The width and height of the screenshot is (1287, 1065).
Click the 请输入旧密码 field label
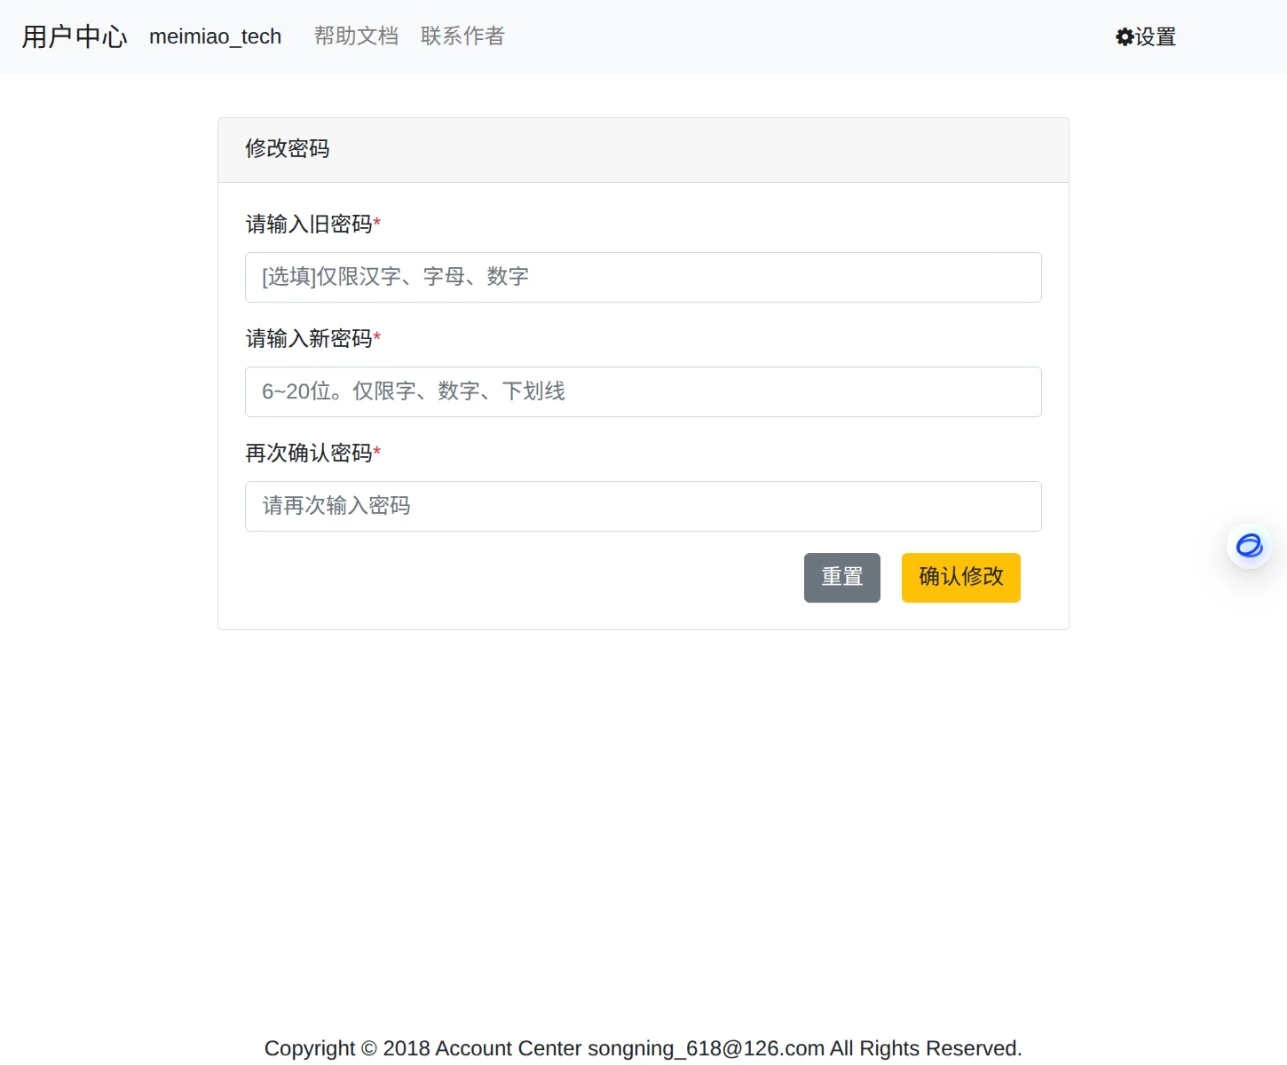tap(308, 224)
